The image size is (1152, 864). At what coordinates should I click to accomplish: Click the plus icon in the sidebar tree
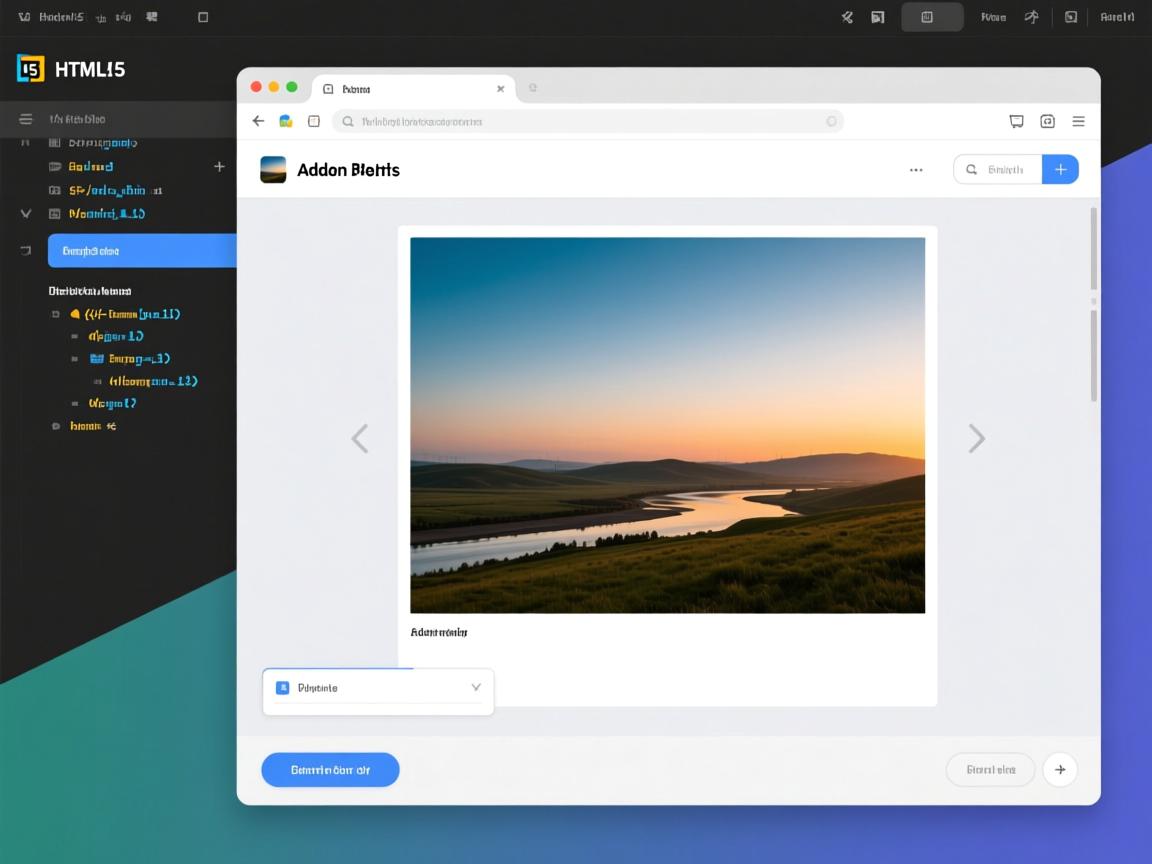(219, 166)
